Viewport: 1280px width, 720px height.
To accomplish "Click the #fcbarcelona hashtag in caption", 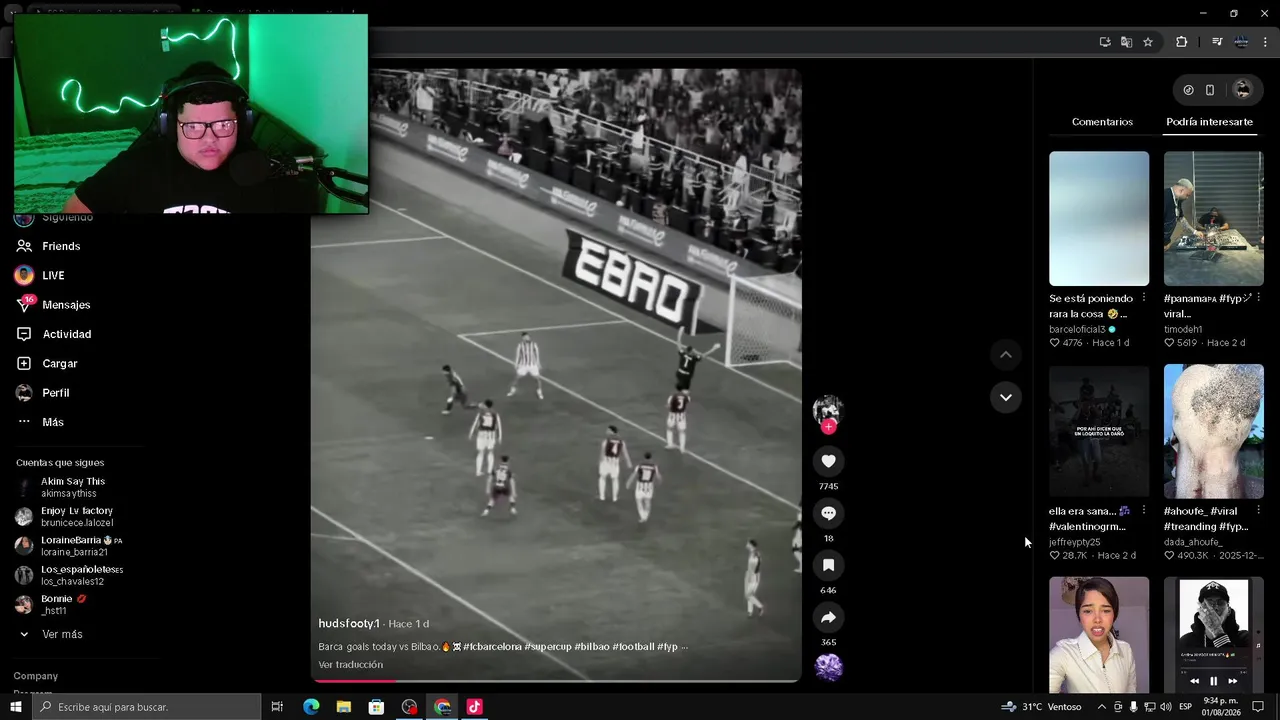I will 492,647.
